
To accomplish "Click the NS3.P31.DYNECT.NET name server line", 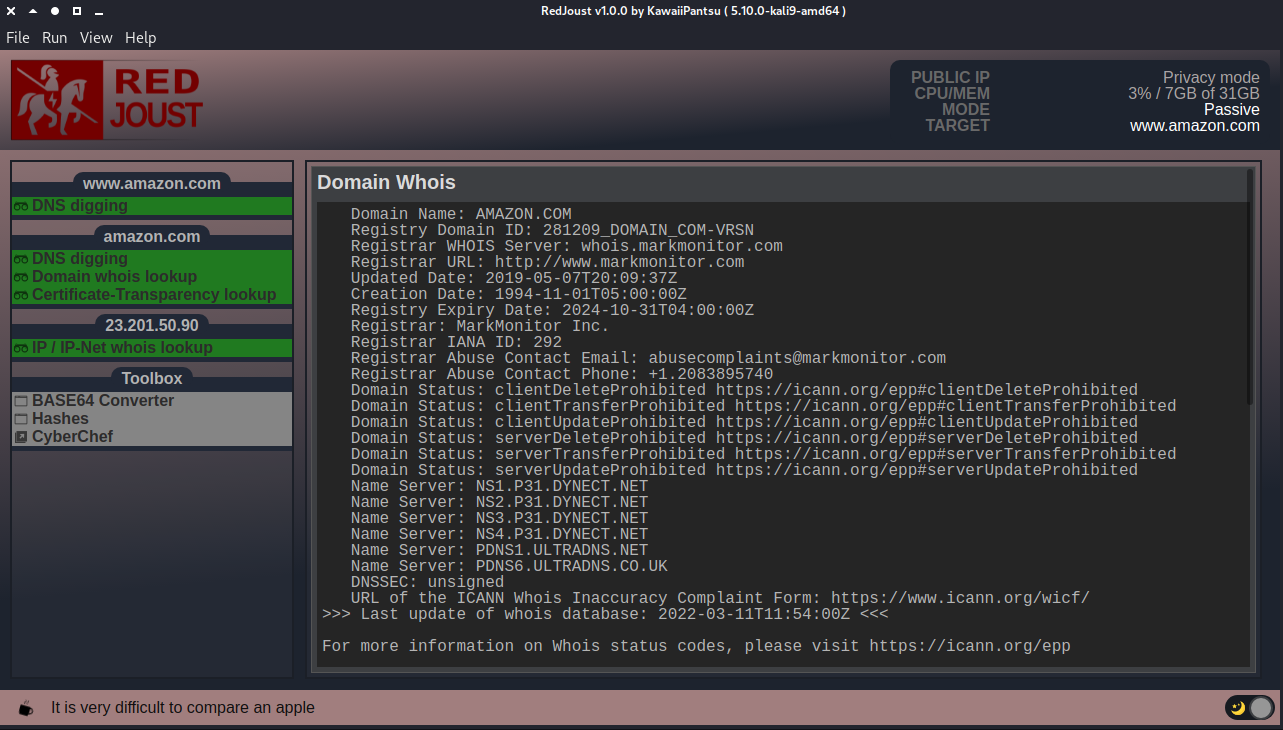I will coord(499,518).
